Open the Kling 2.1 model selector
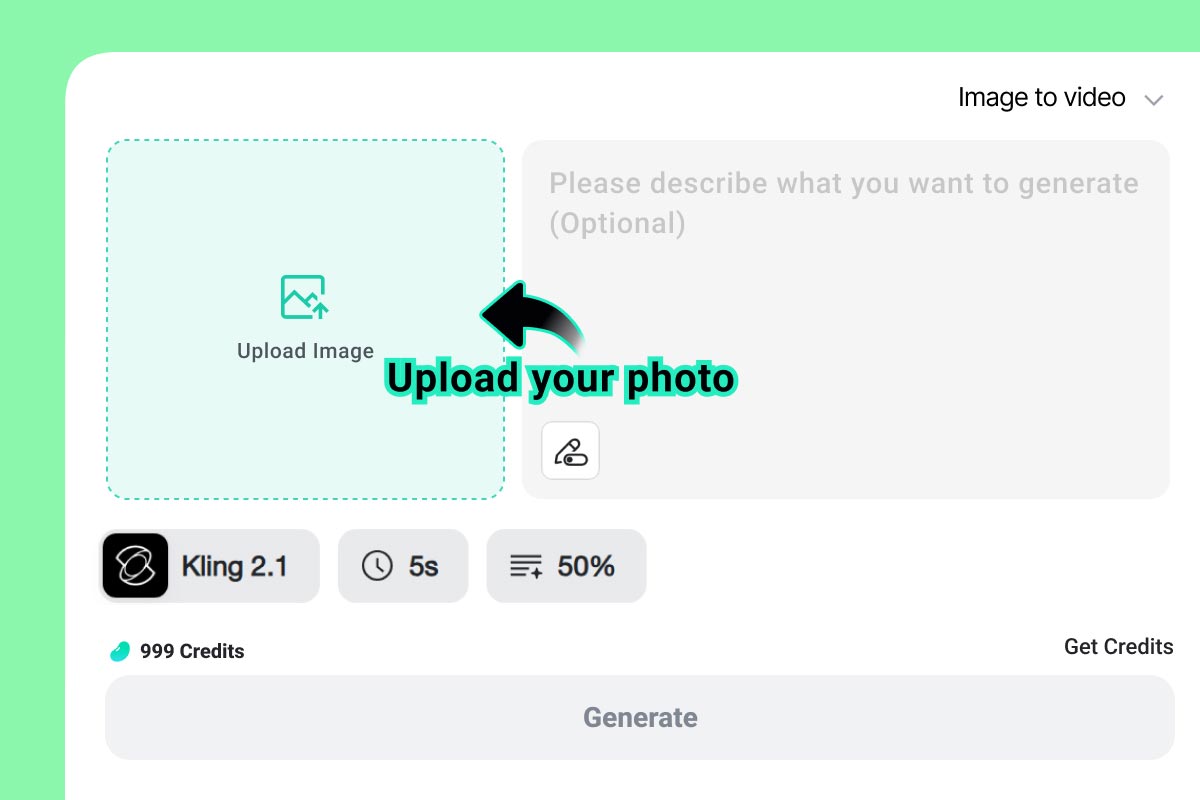 click(x=234, y=566)
